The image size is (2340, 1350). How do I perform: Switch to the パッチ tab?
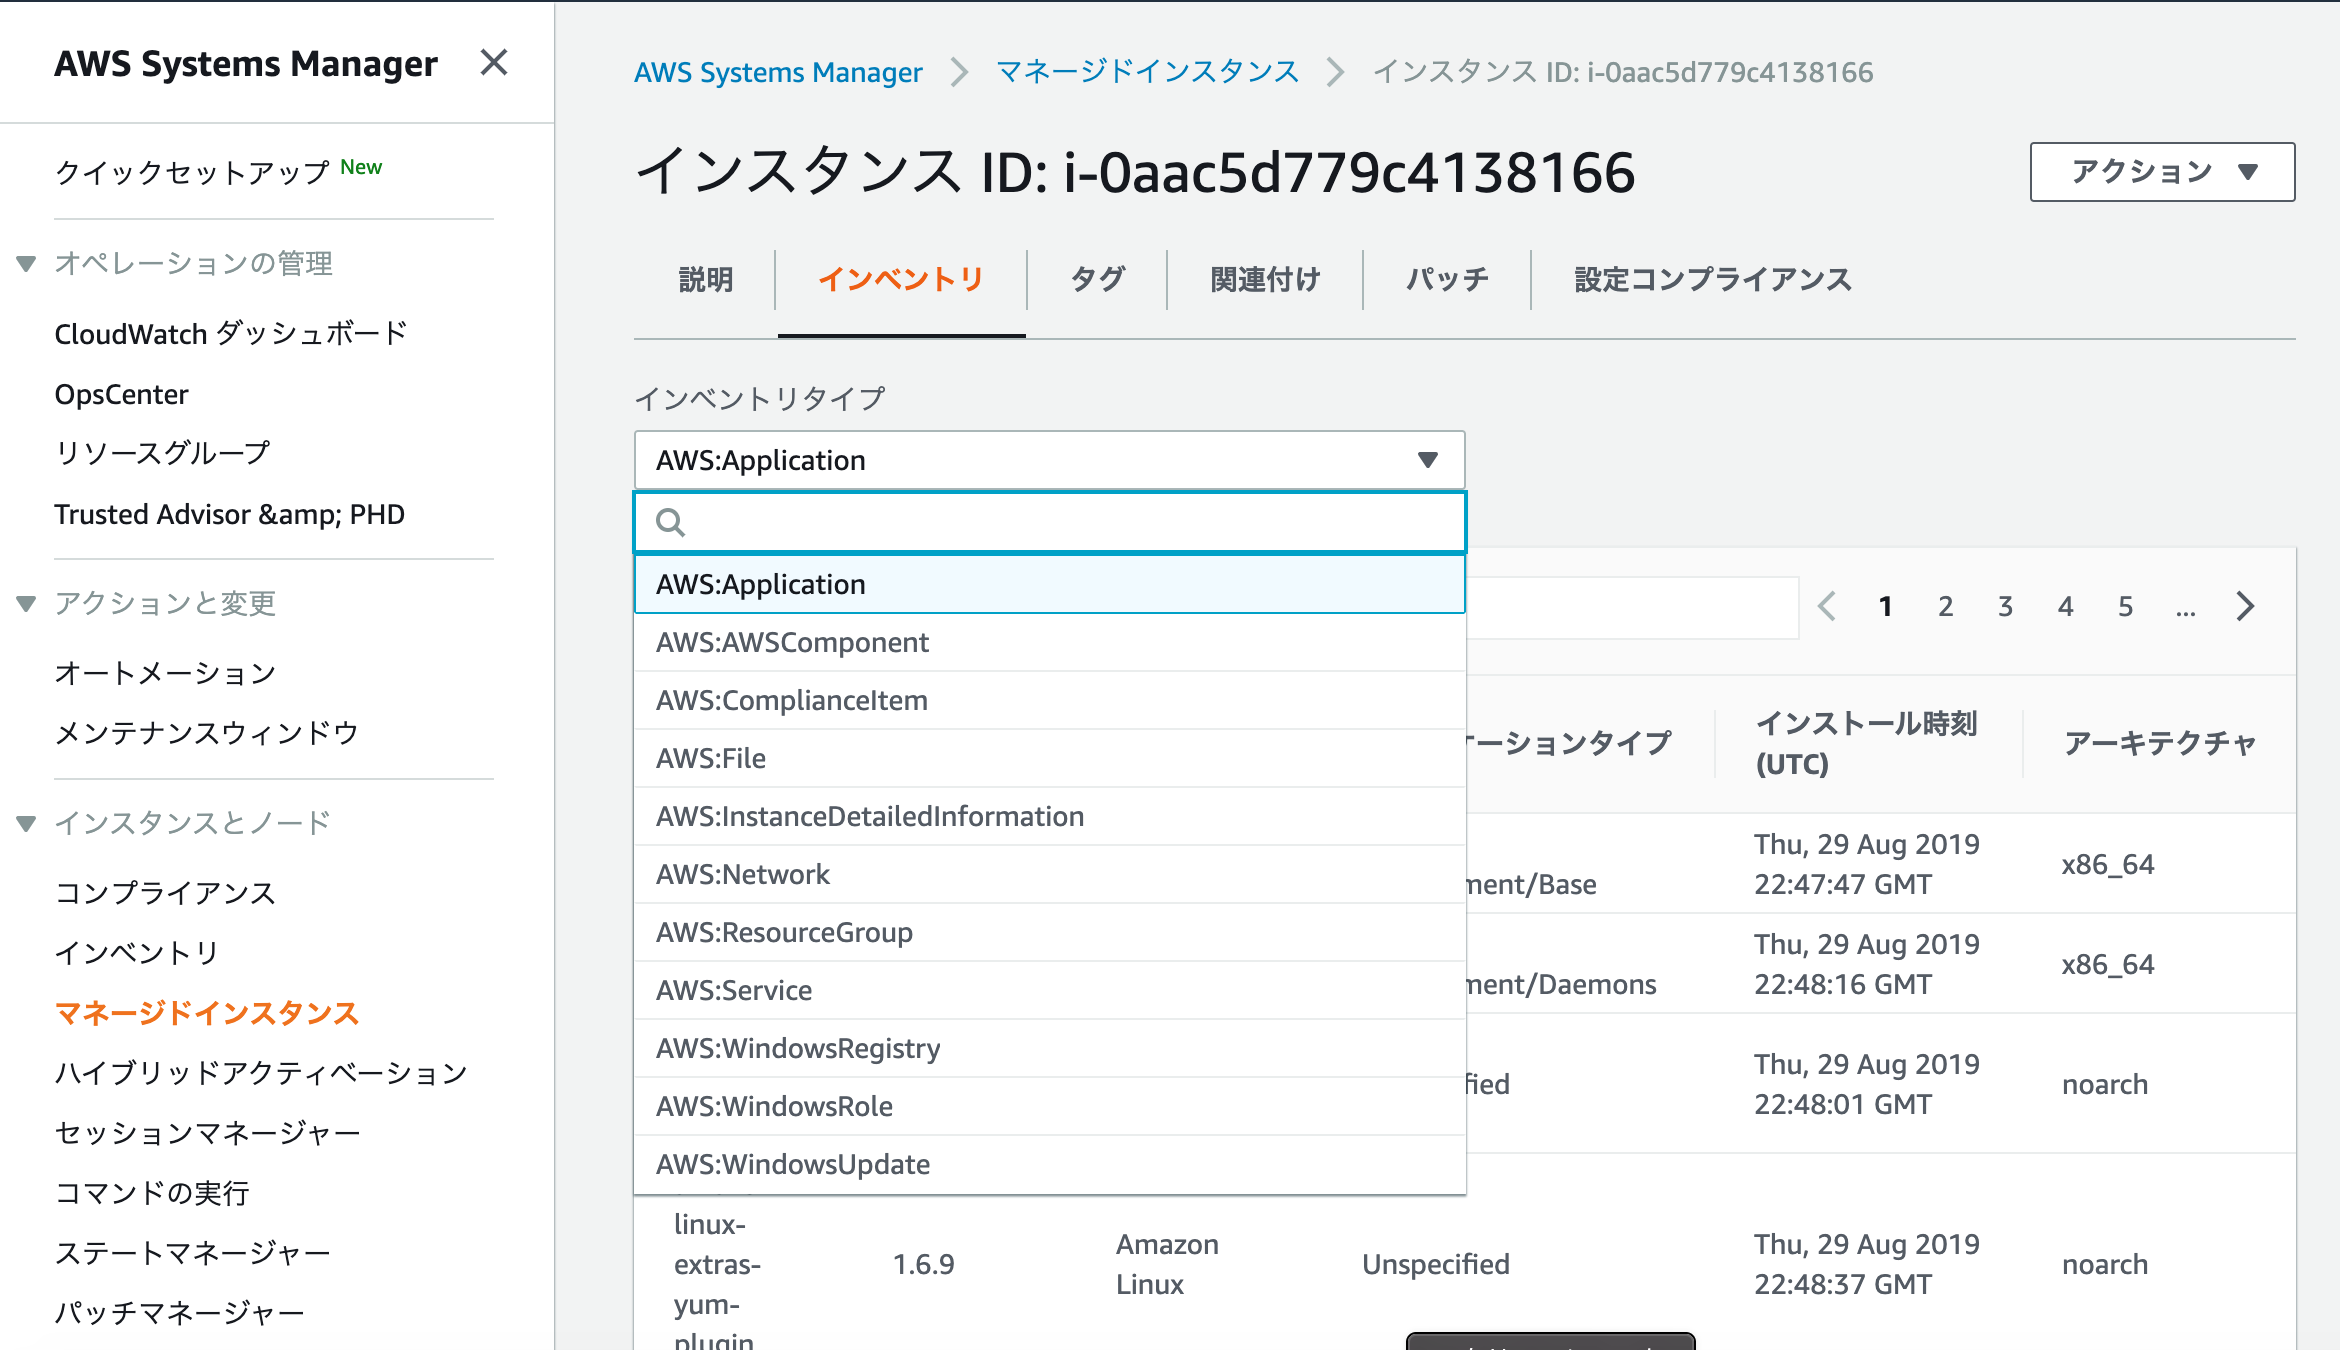(1447, 279)
